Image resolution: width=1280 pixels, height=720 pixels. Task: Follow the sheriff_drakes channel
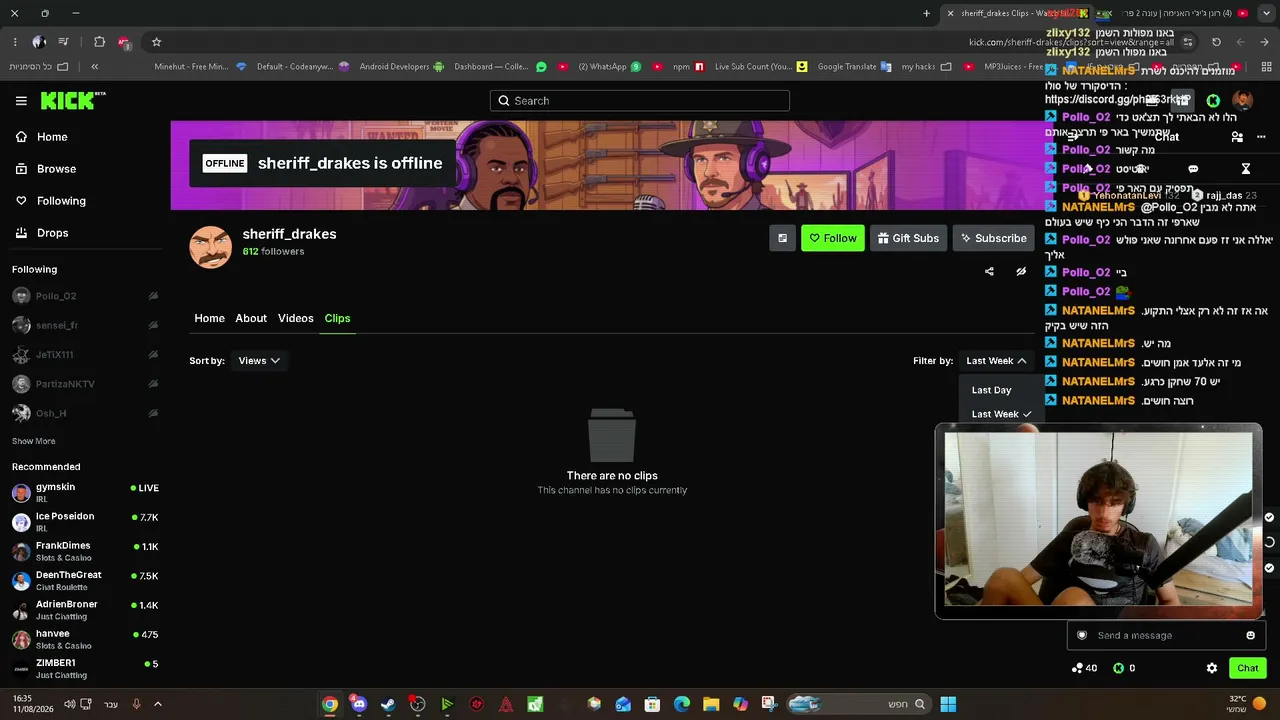pos(832,238)
